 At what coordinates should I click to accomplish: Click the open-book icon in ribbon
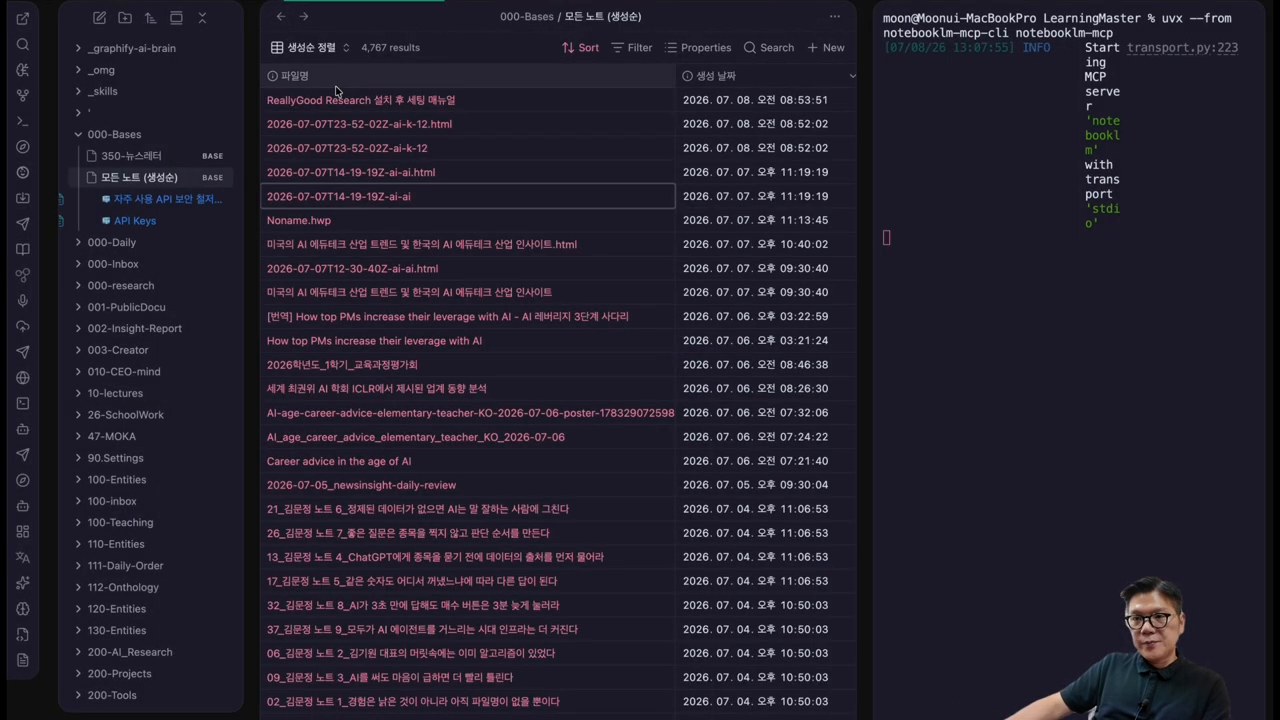tap(23, 249)
